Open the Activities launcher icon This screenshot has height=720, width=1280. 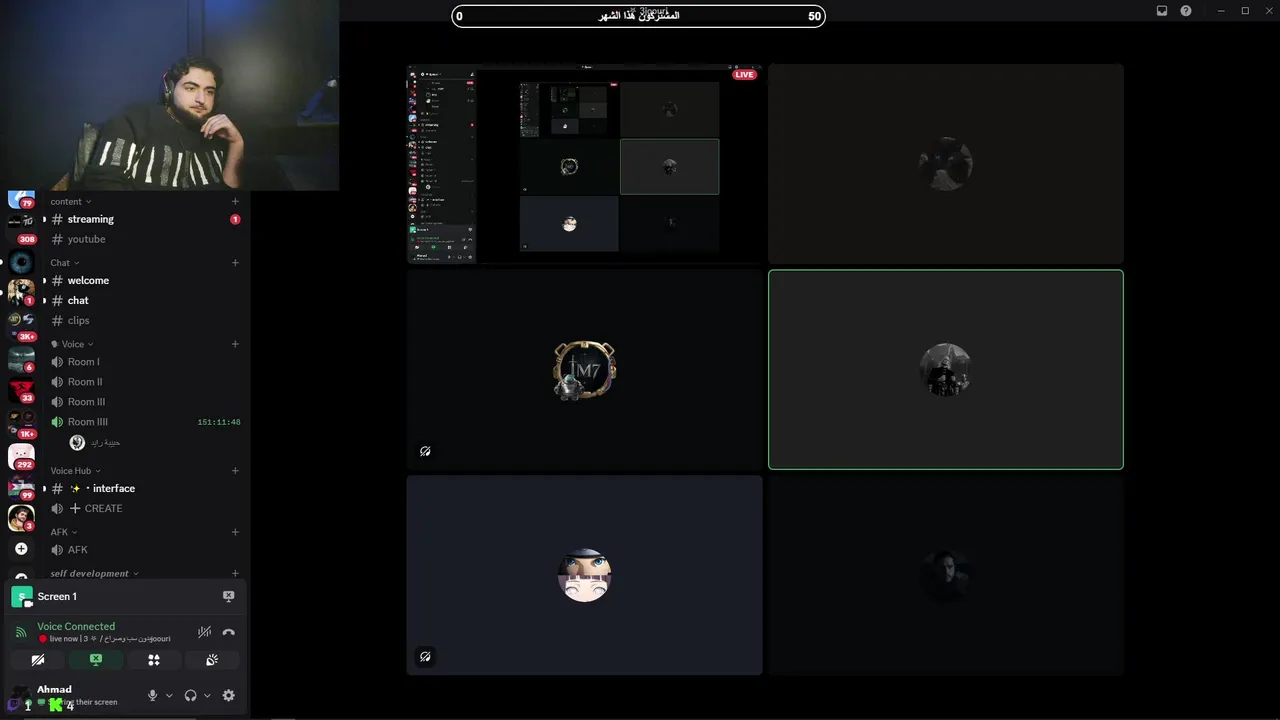(154, 660)
